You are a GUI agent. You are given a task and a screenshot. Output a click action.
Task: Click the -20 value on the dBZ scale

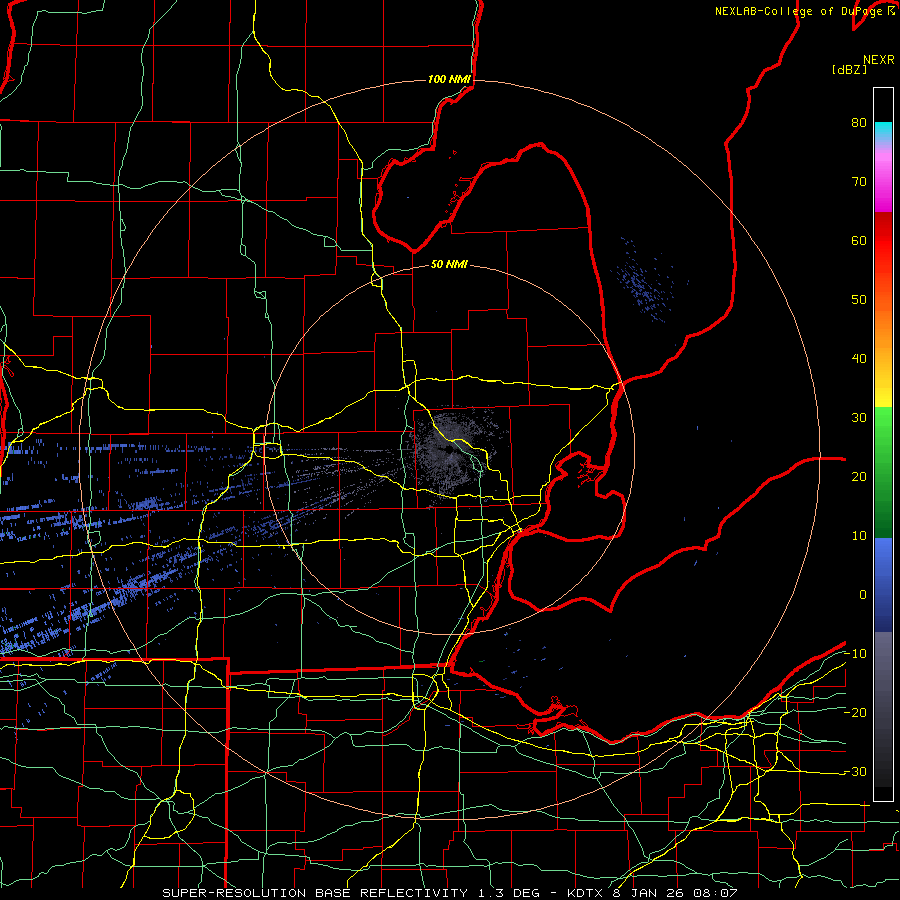tap(855, 712)
